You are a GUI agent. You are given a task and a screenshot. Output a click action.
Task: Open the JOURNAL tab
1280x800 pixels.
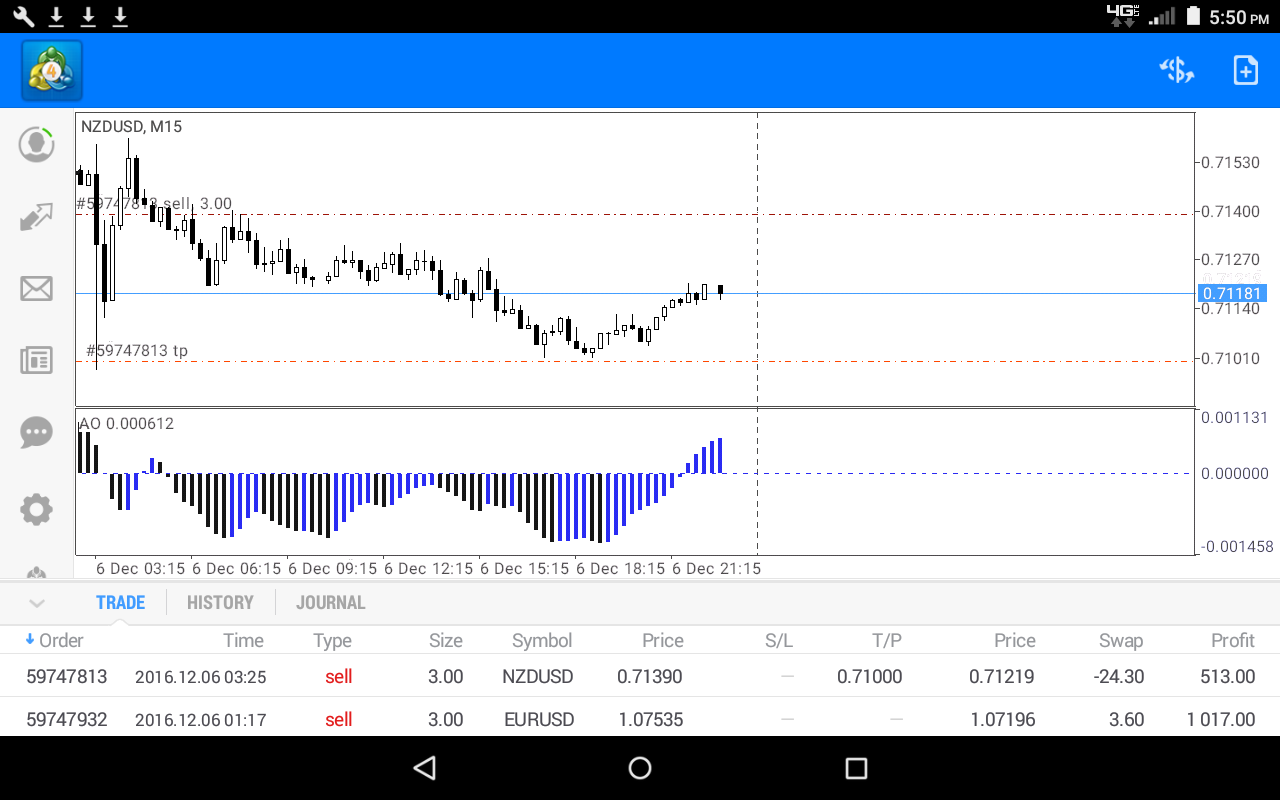coord(330,602)
